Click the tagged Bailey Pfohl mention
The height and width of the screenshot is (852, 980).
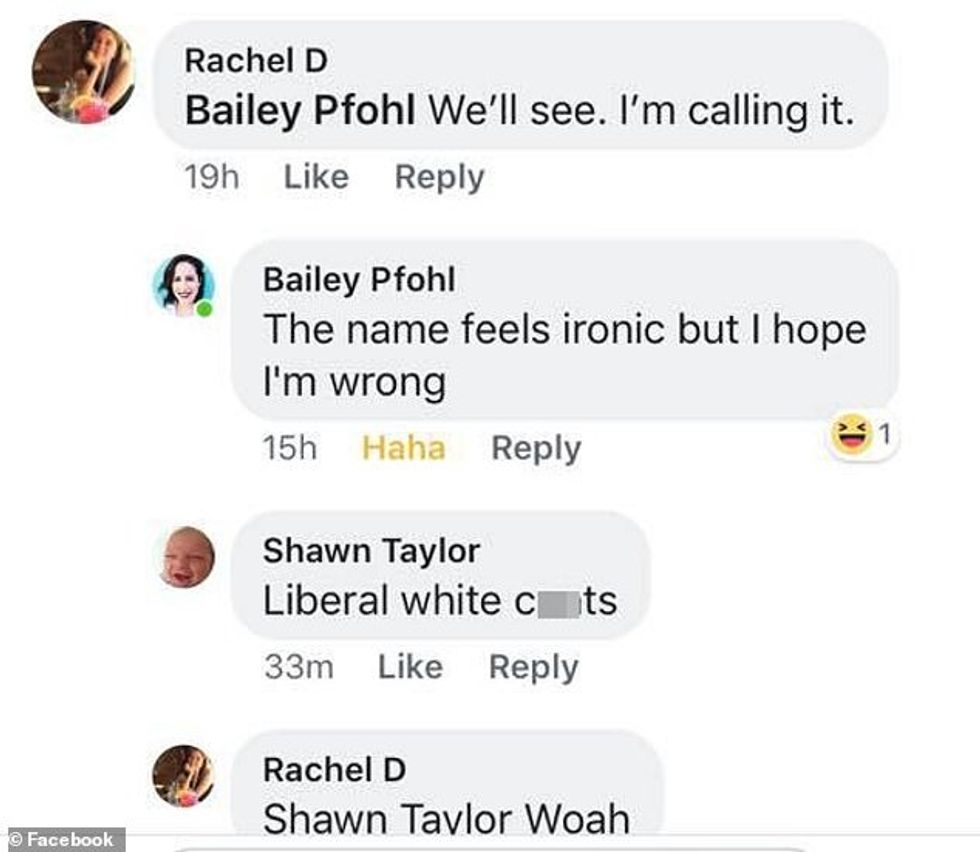(x=300, y=111)
